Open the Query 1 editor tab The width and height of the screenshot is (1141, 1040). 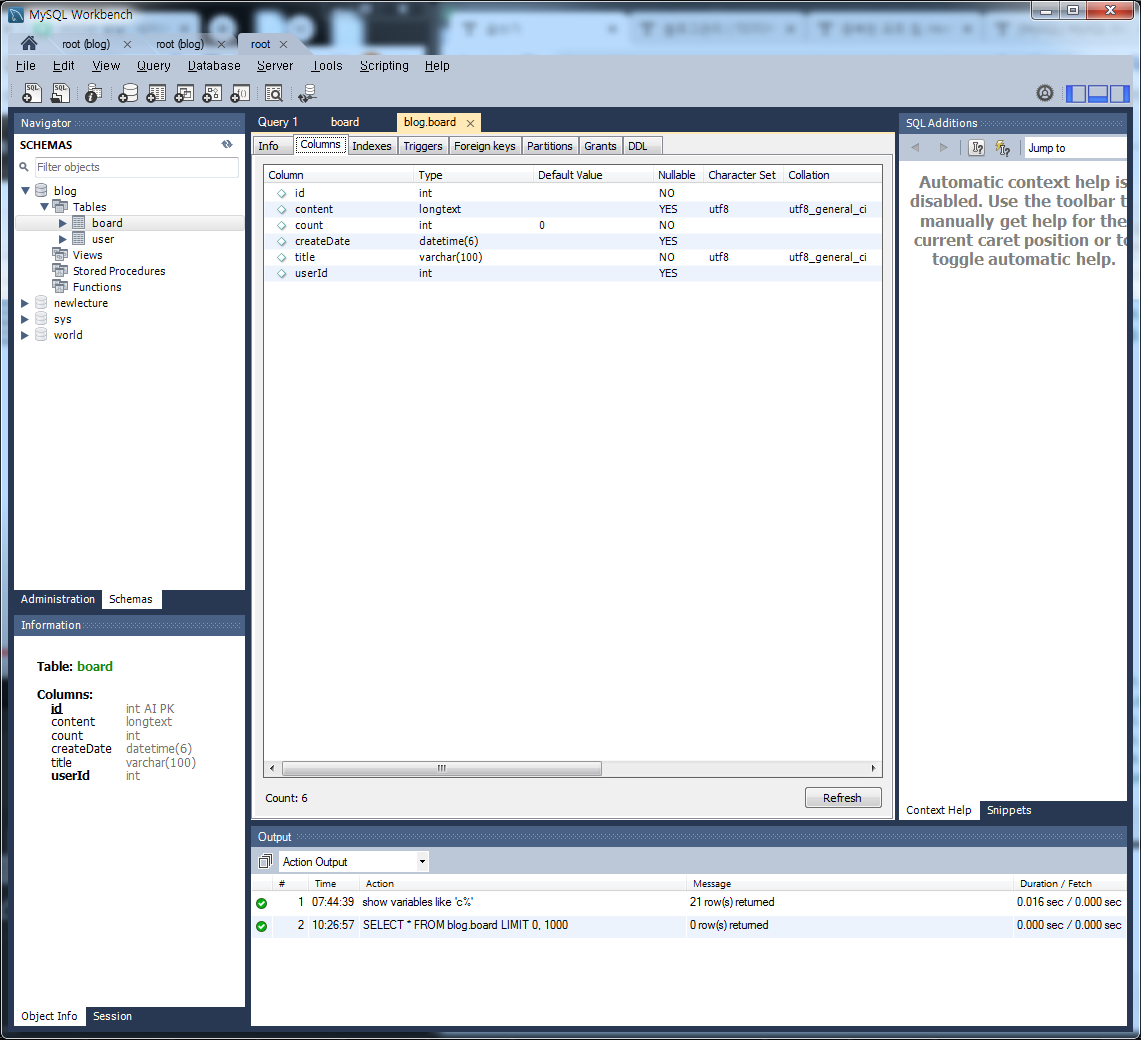(278, 122)
